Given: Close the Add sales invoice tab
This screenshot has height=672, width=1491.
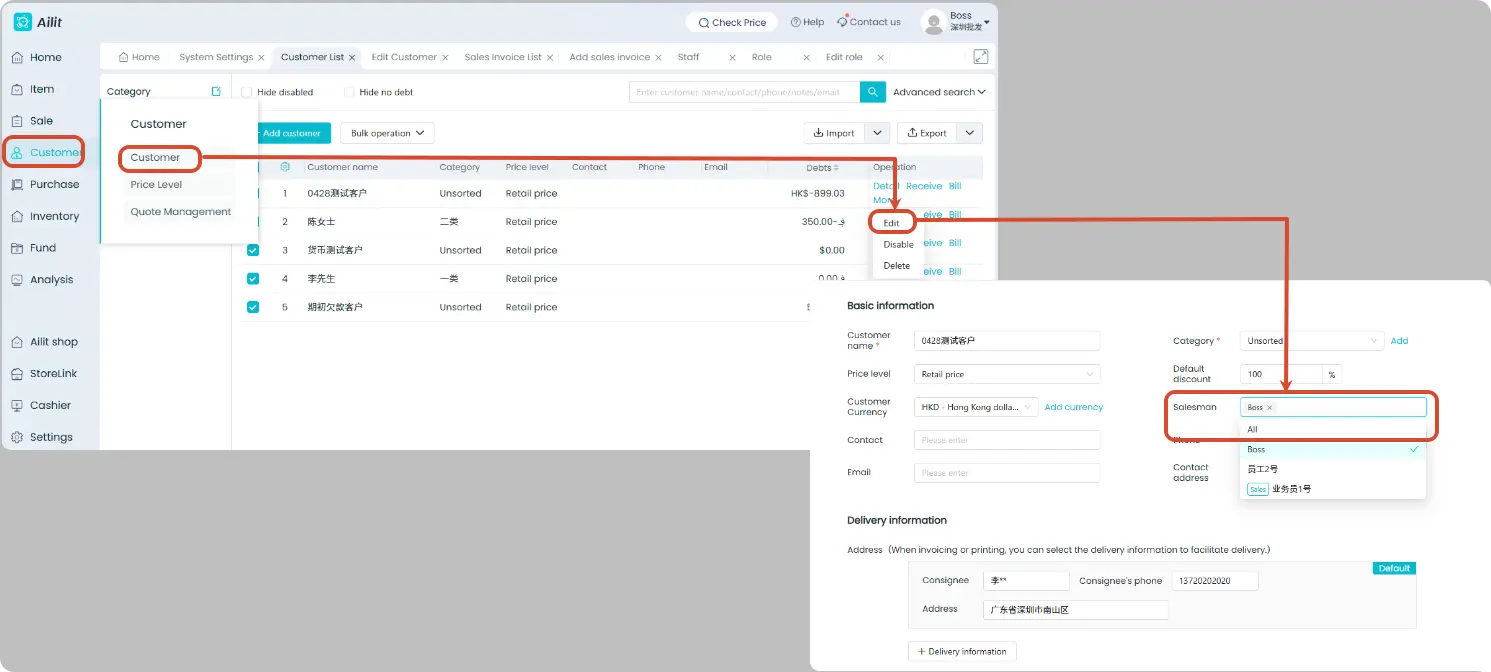Looking at the screenshot, I should [x=659, y=58].
